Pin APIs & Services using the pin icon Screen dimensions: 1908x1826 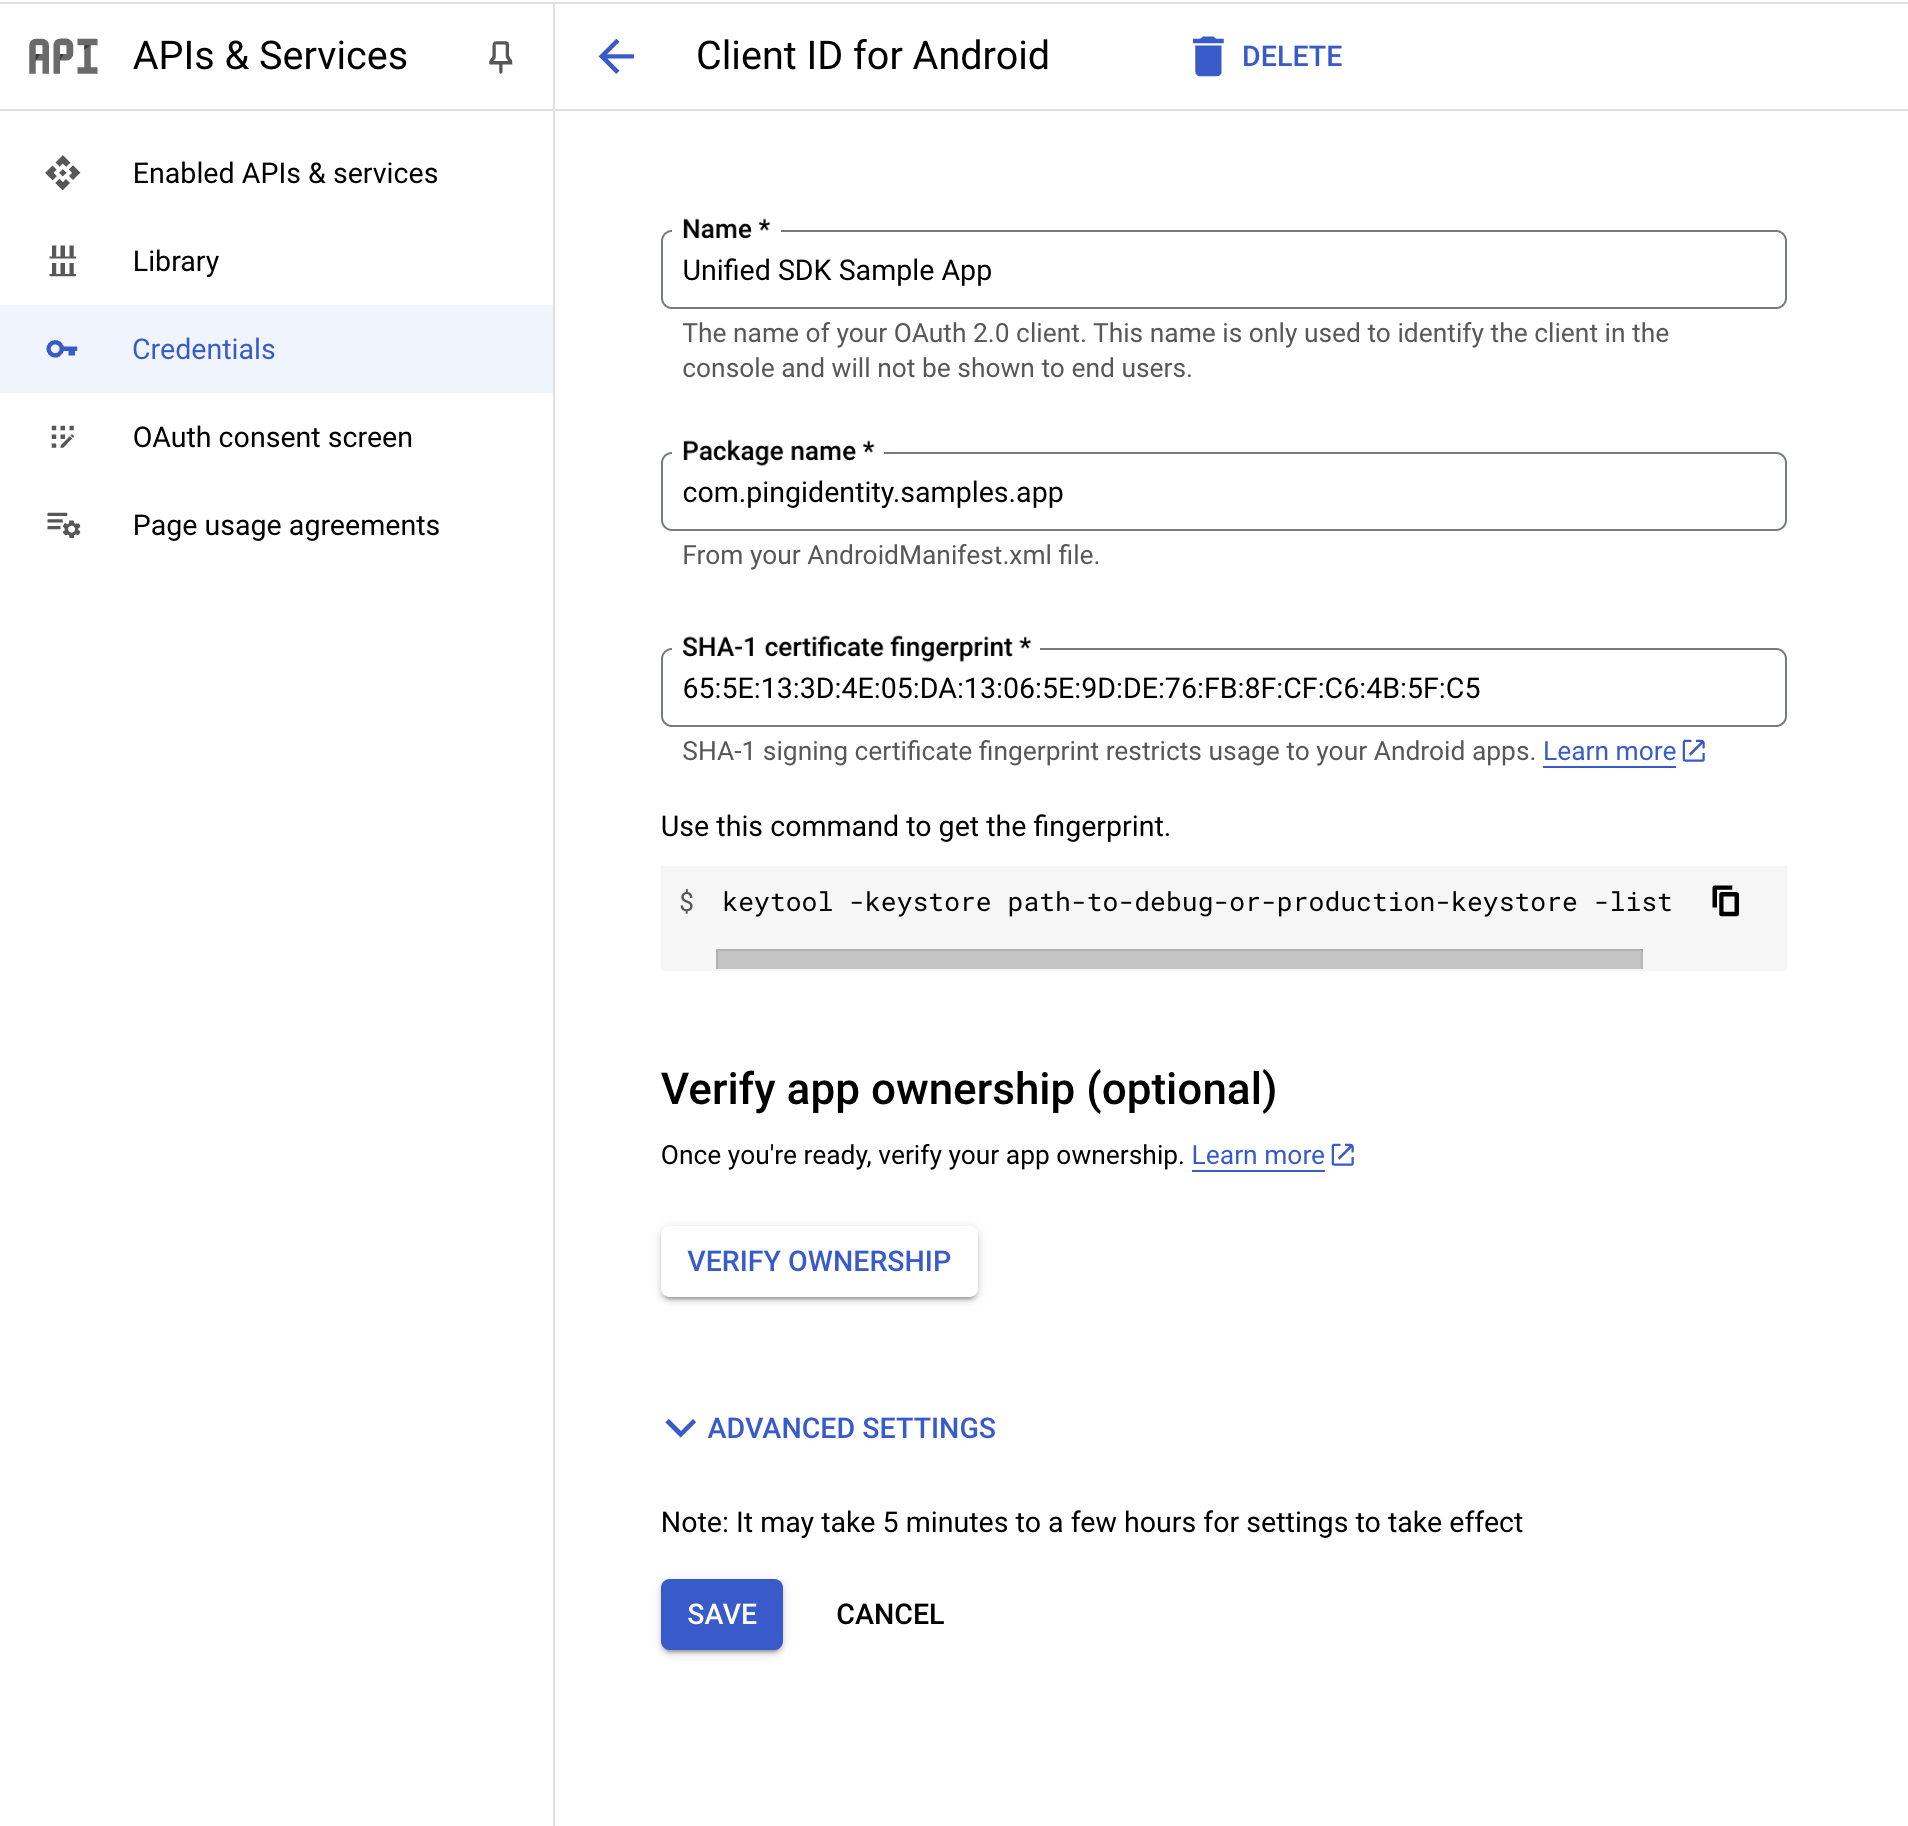coord(499,57)
